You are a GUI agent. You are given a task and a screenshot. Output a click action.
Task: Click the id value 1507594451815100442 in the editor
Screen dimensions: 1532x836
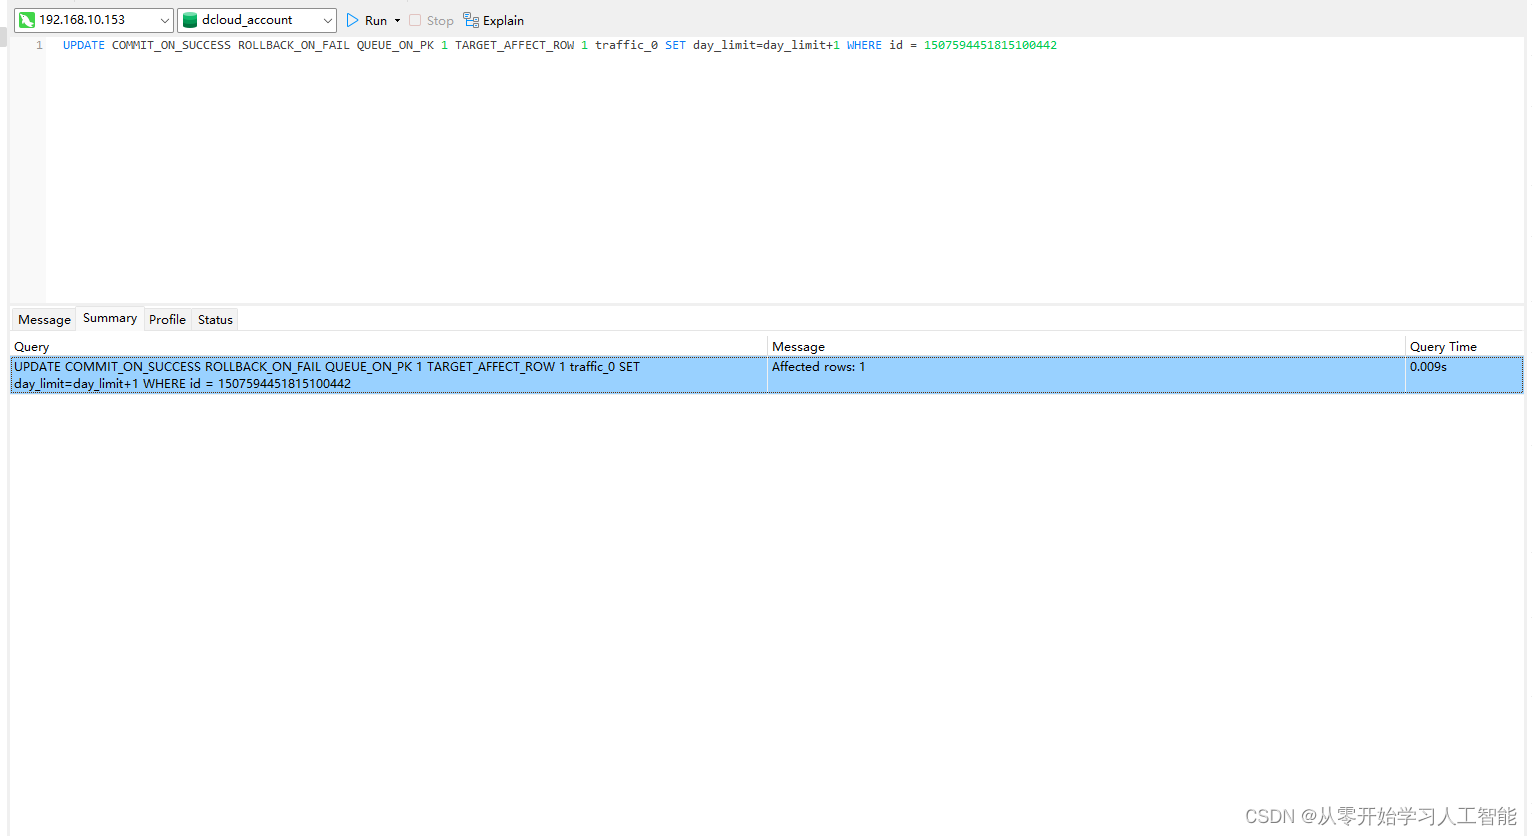[x=990, y=45]
